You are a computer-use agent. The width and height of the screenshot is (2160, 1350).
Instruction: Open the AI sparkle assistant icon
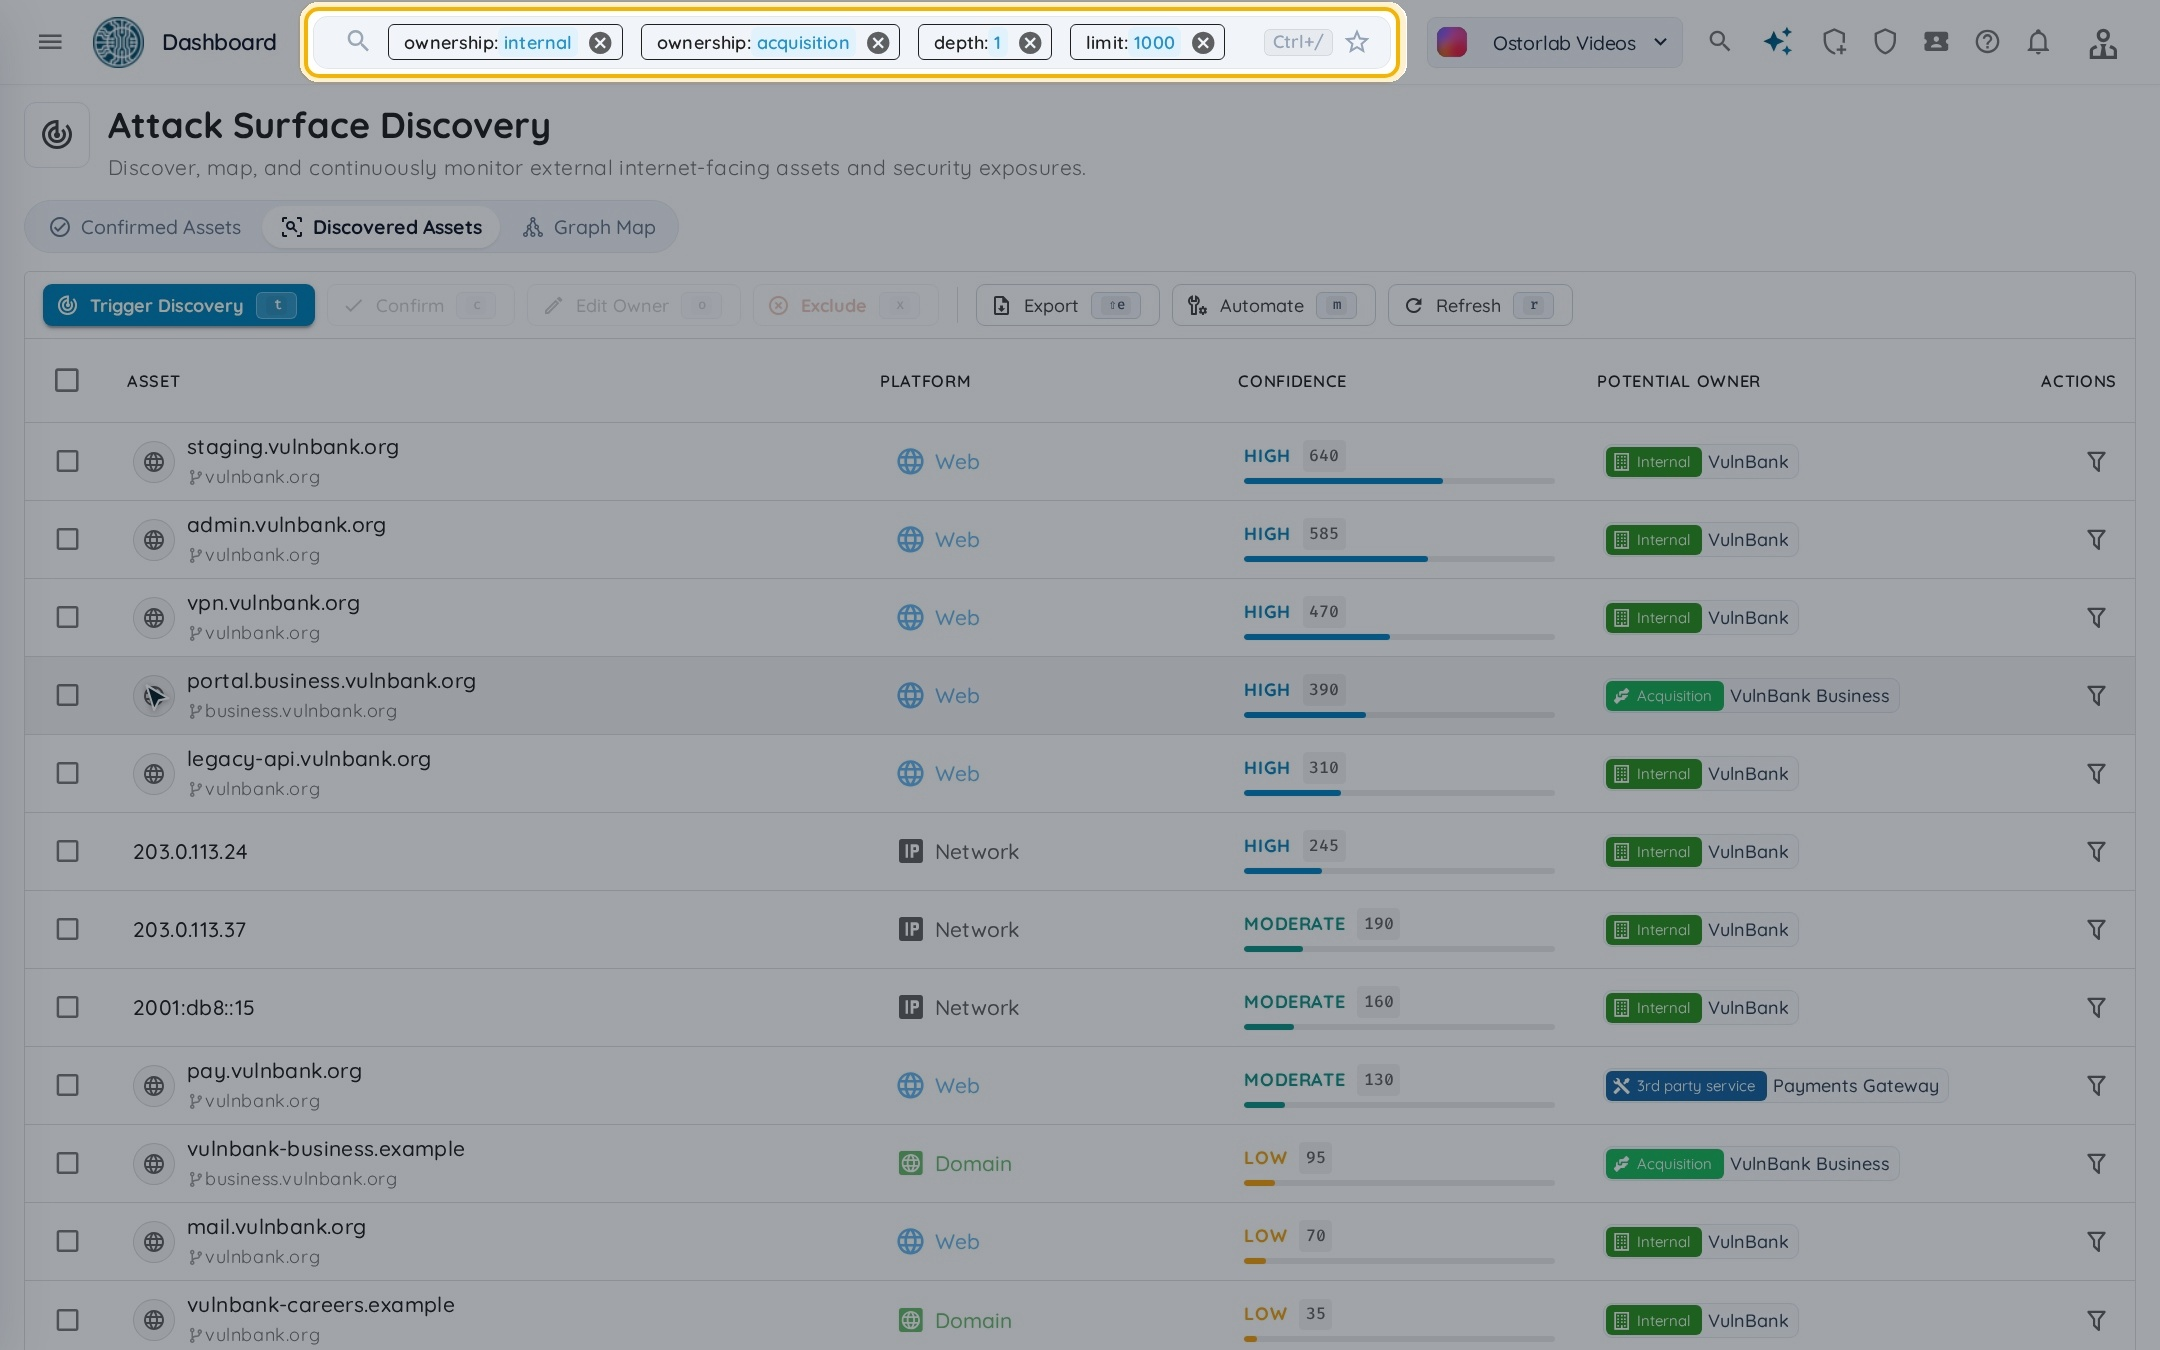(x=1777, y=42)
